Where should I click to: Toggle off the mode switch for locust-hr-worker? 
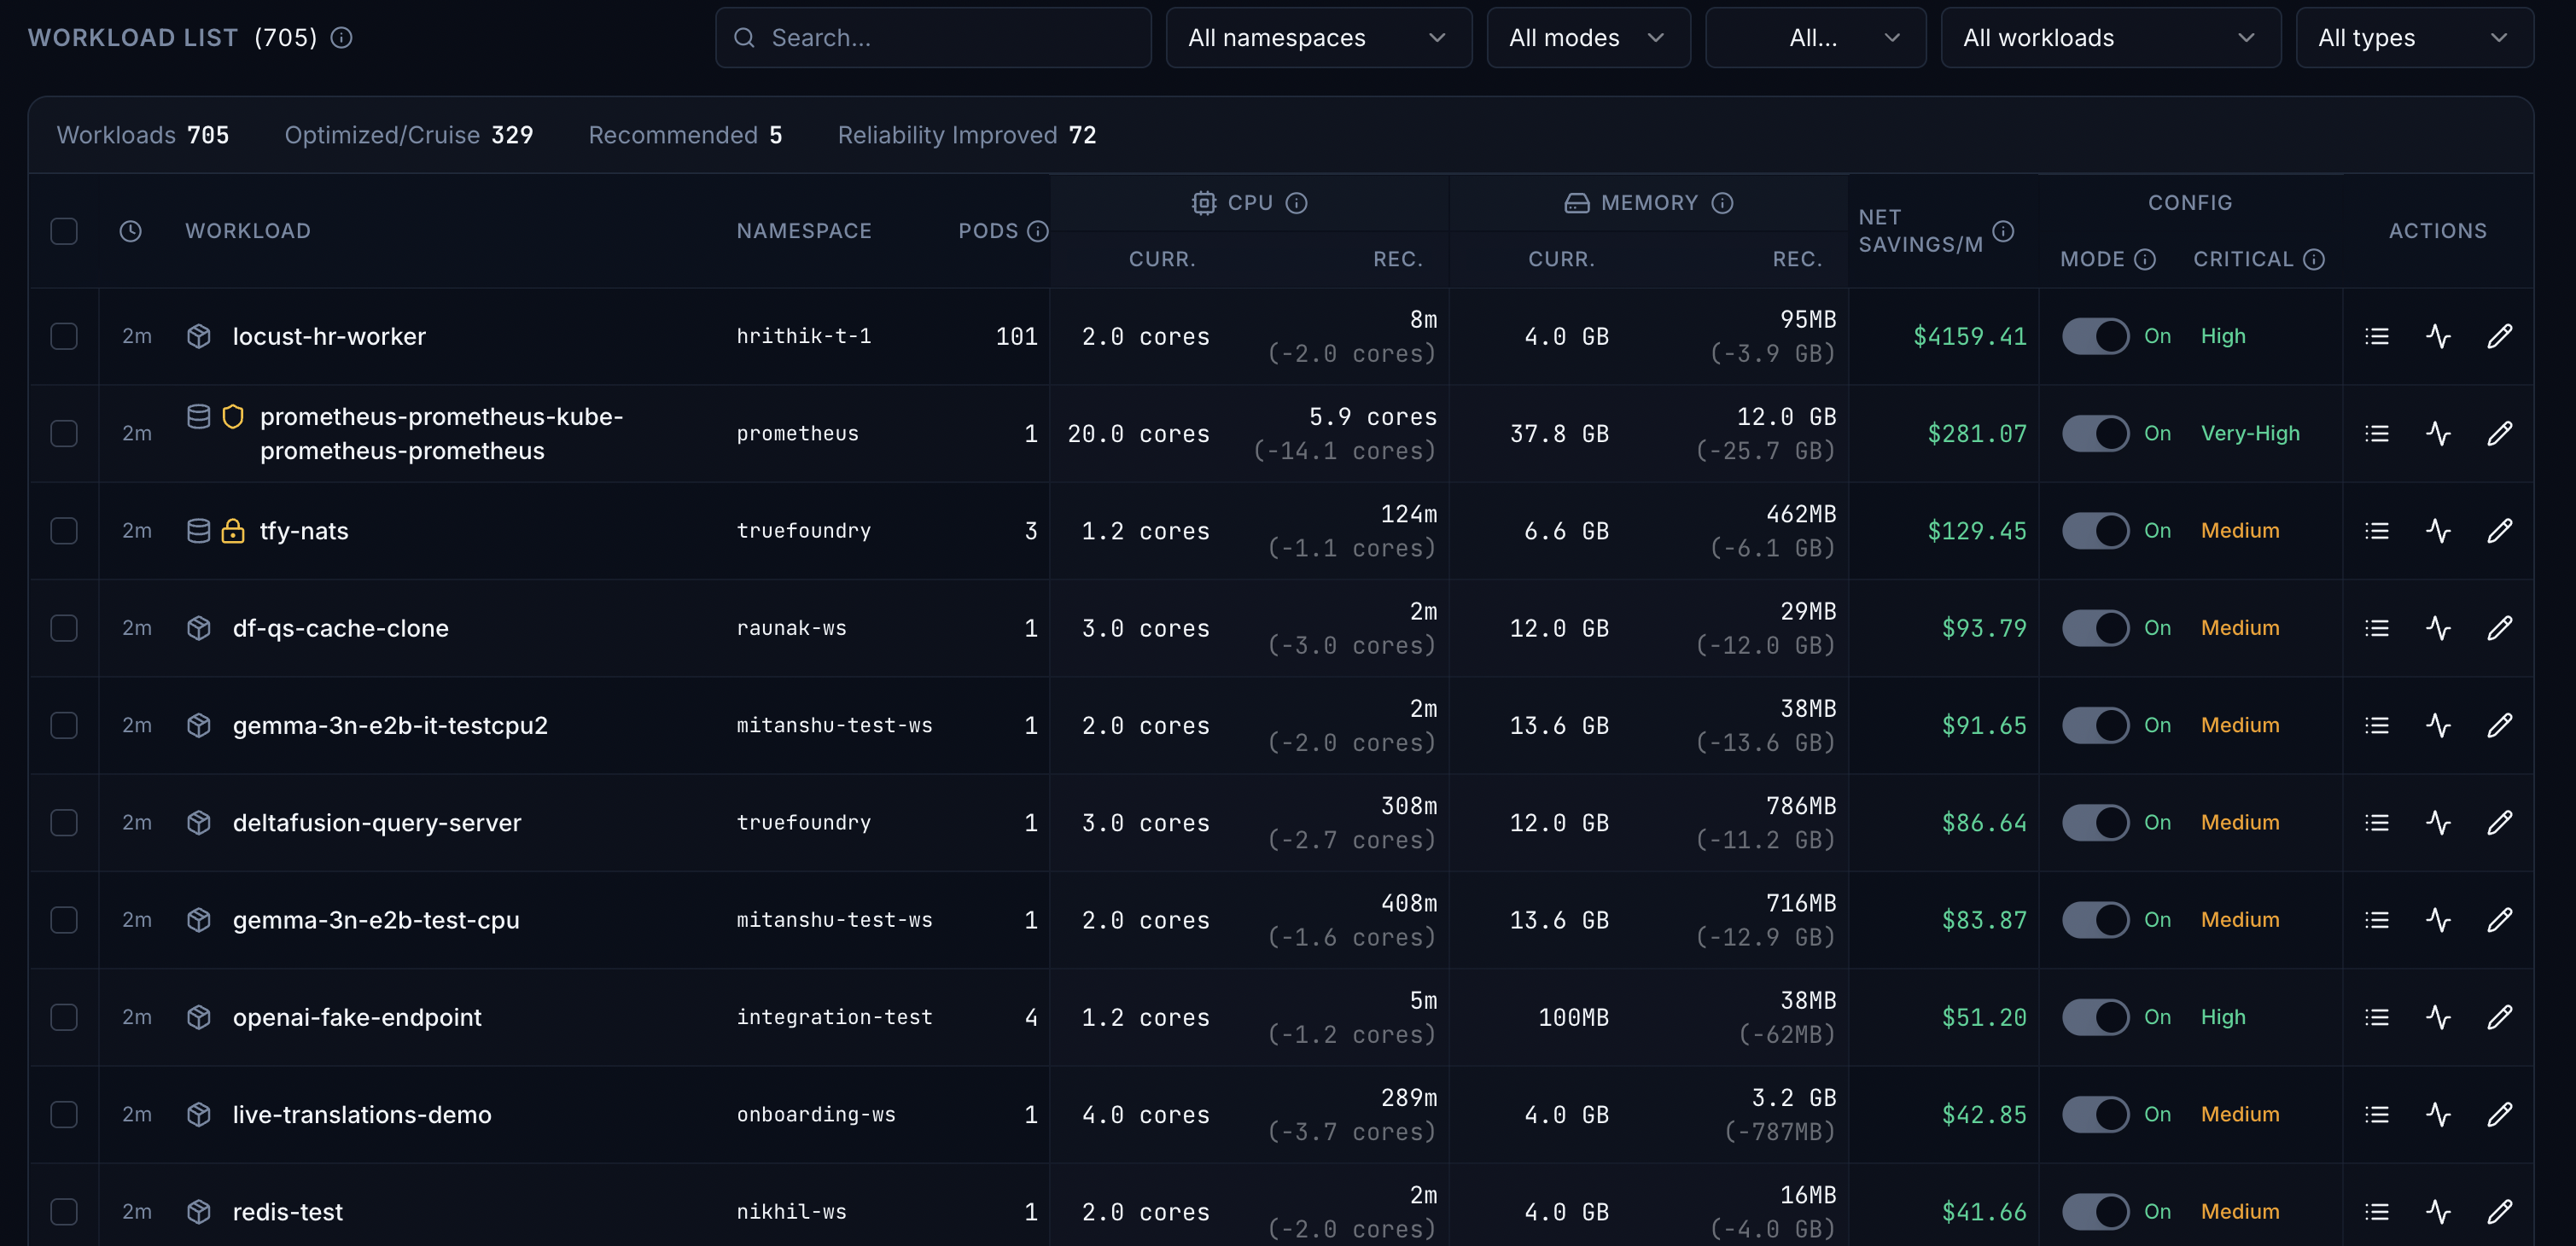[x=2097, y=336]
